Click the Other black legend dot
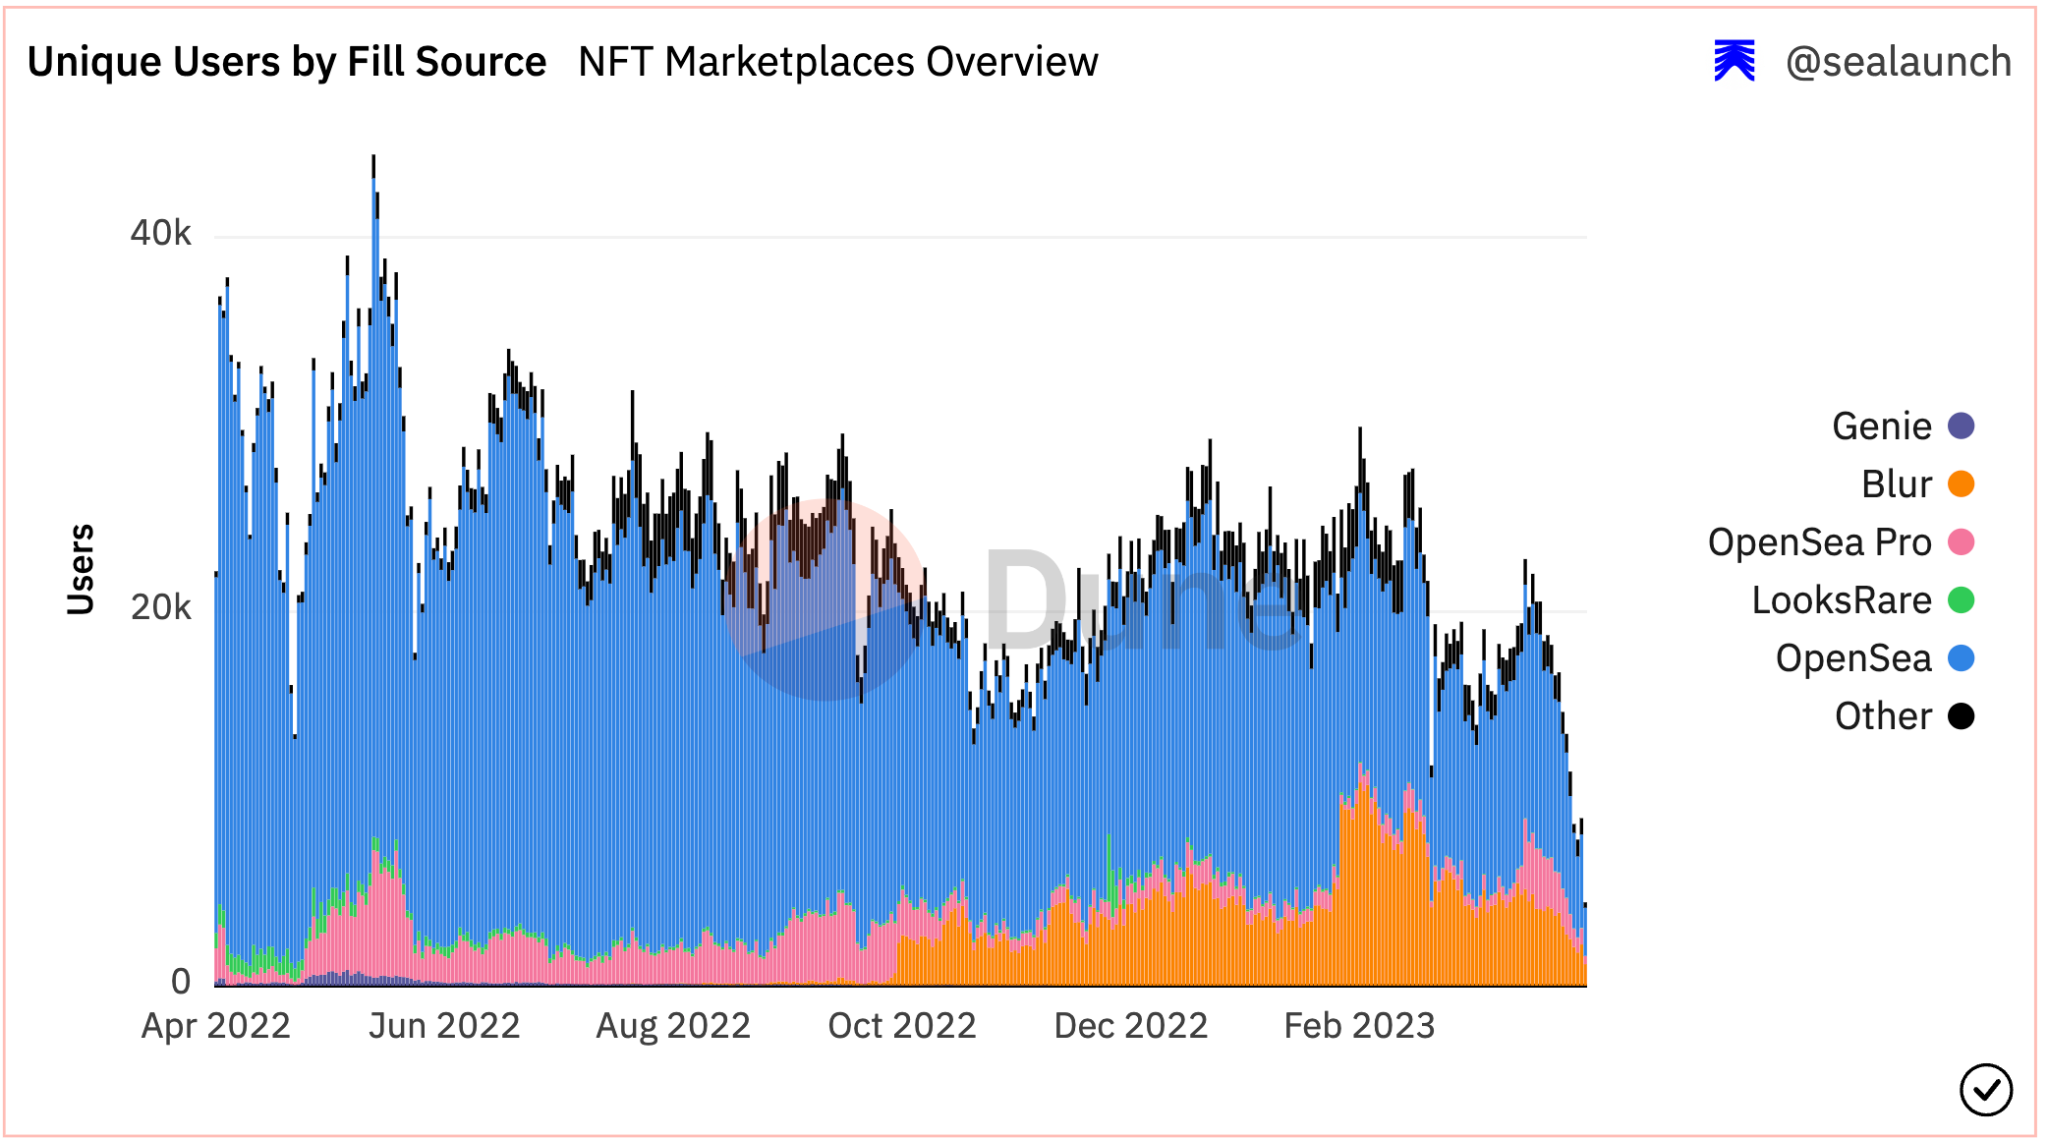Viewport: 2048px width, 1138px height. [1961, 716]
